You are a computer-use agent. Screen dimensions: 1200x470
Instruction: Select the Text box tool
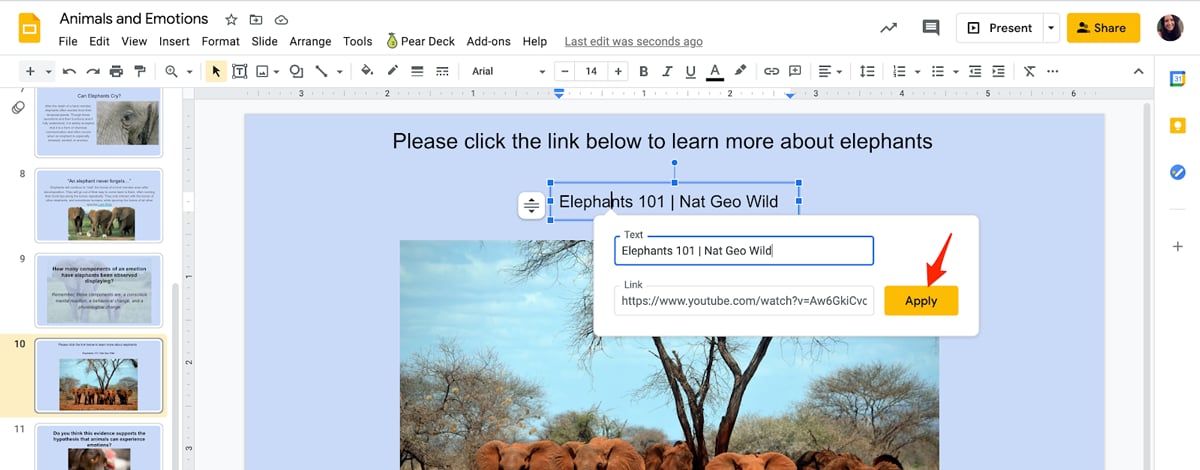[x=240, y=71]
